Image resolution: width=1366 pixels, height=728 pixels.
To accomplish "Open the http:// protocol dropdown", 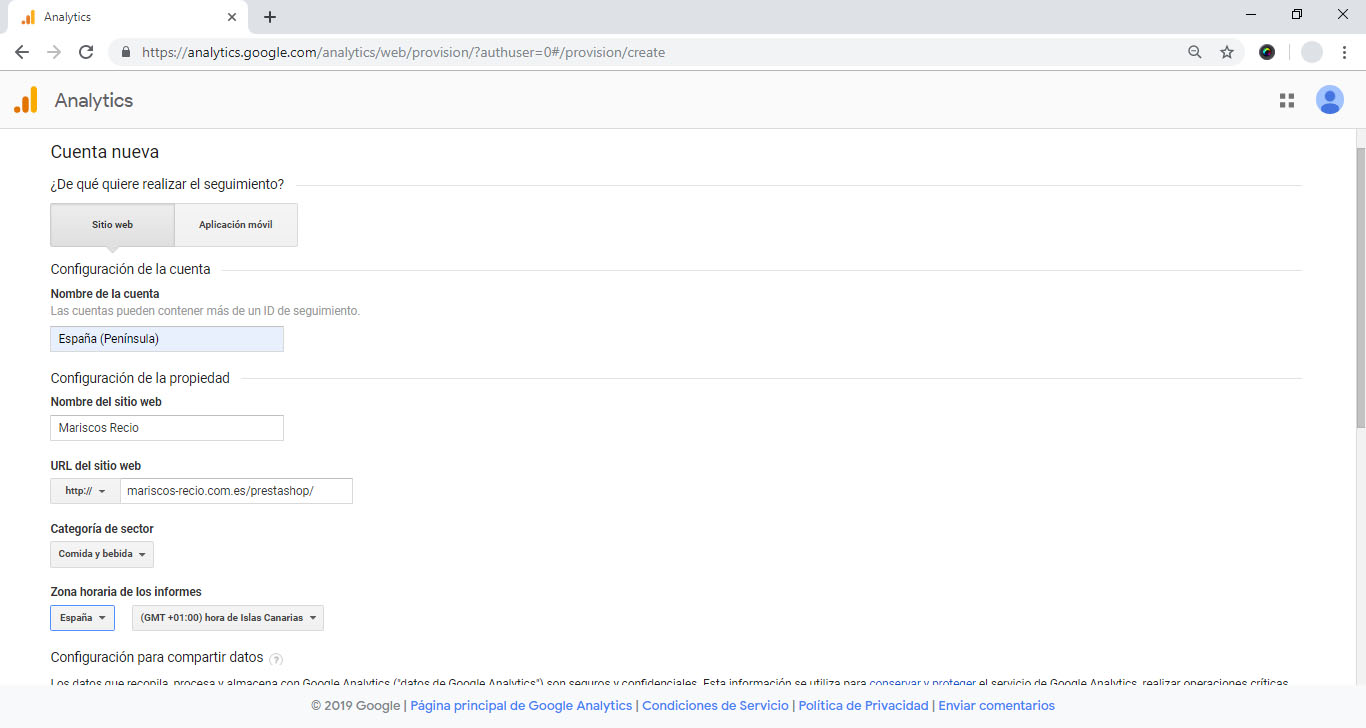I will point(85,491).
